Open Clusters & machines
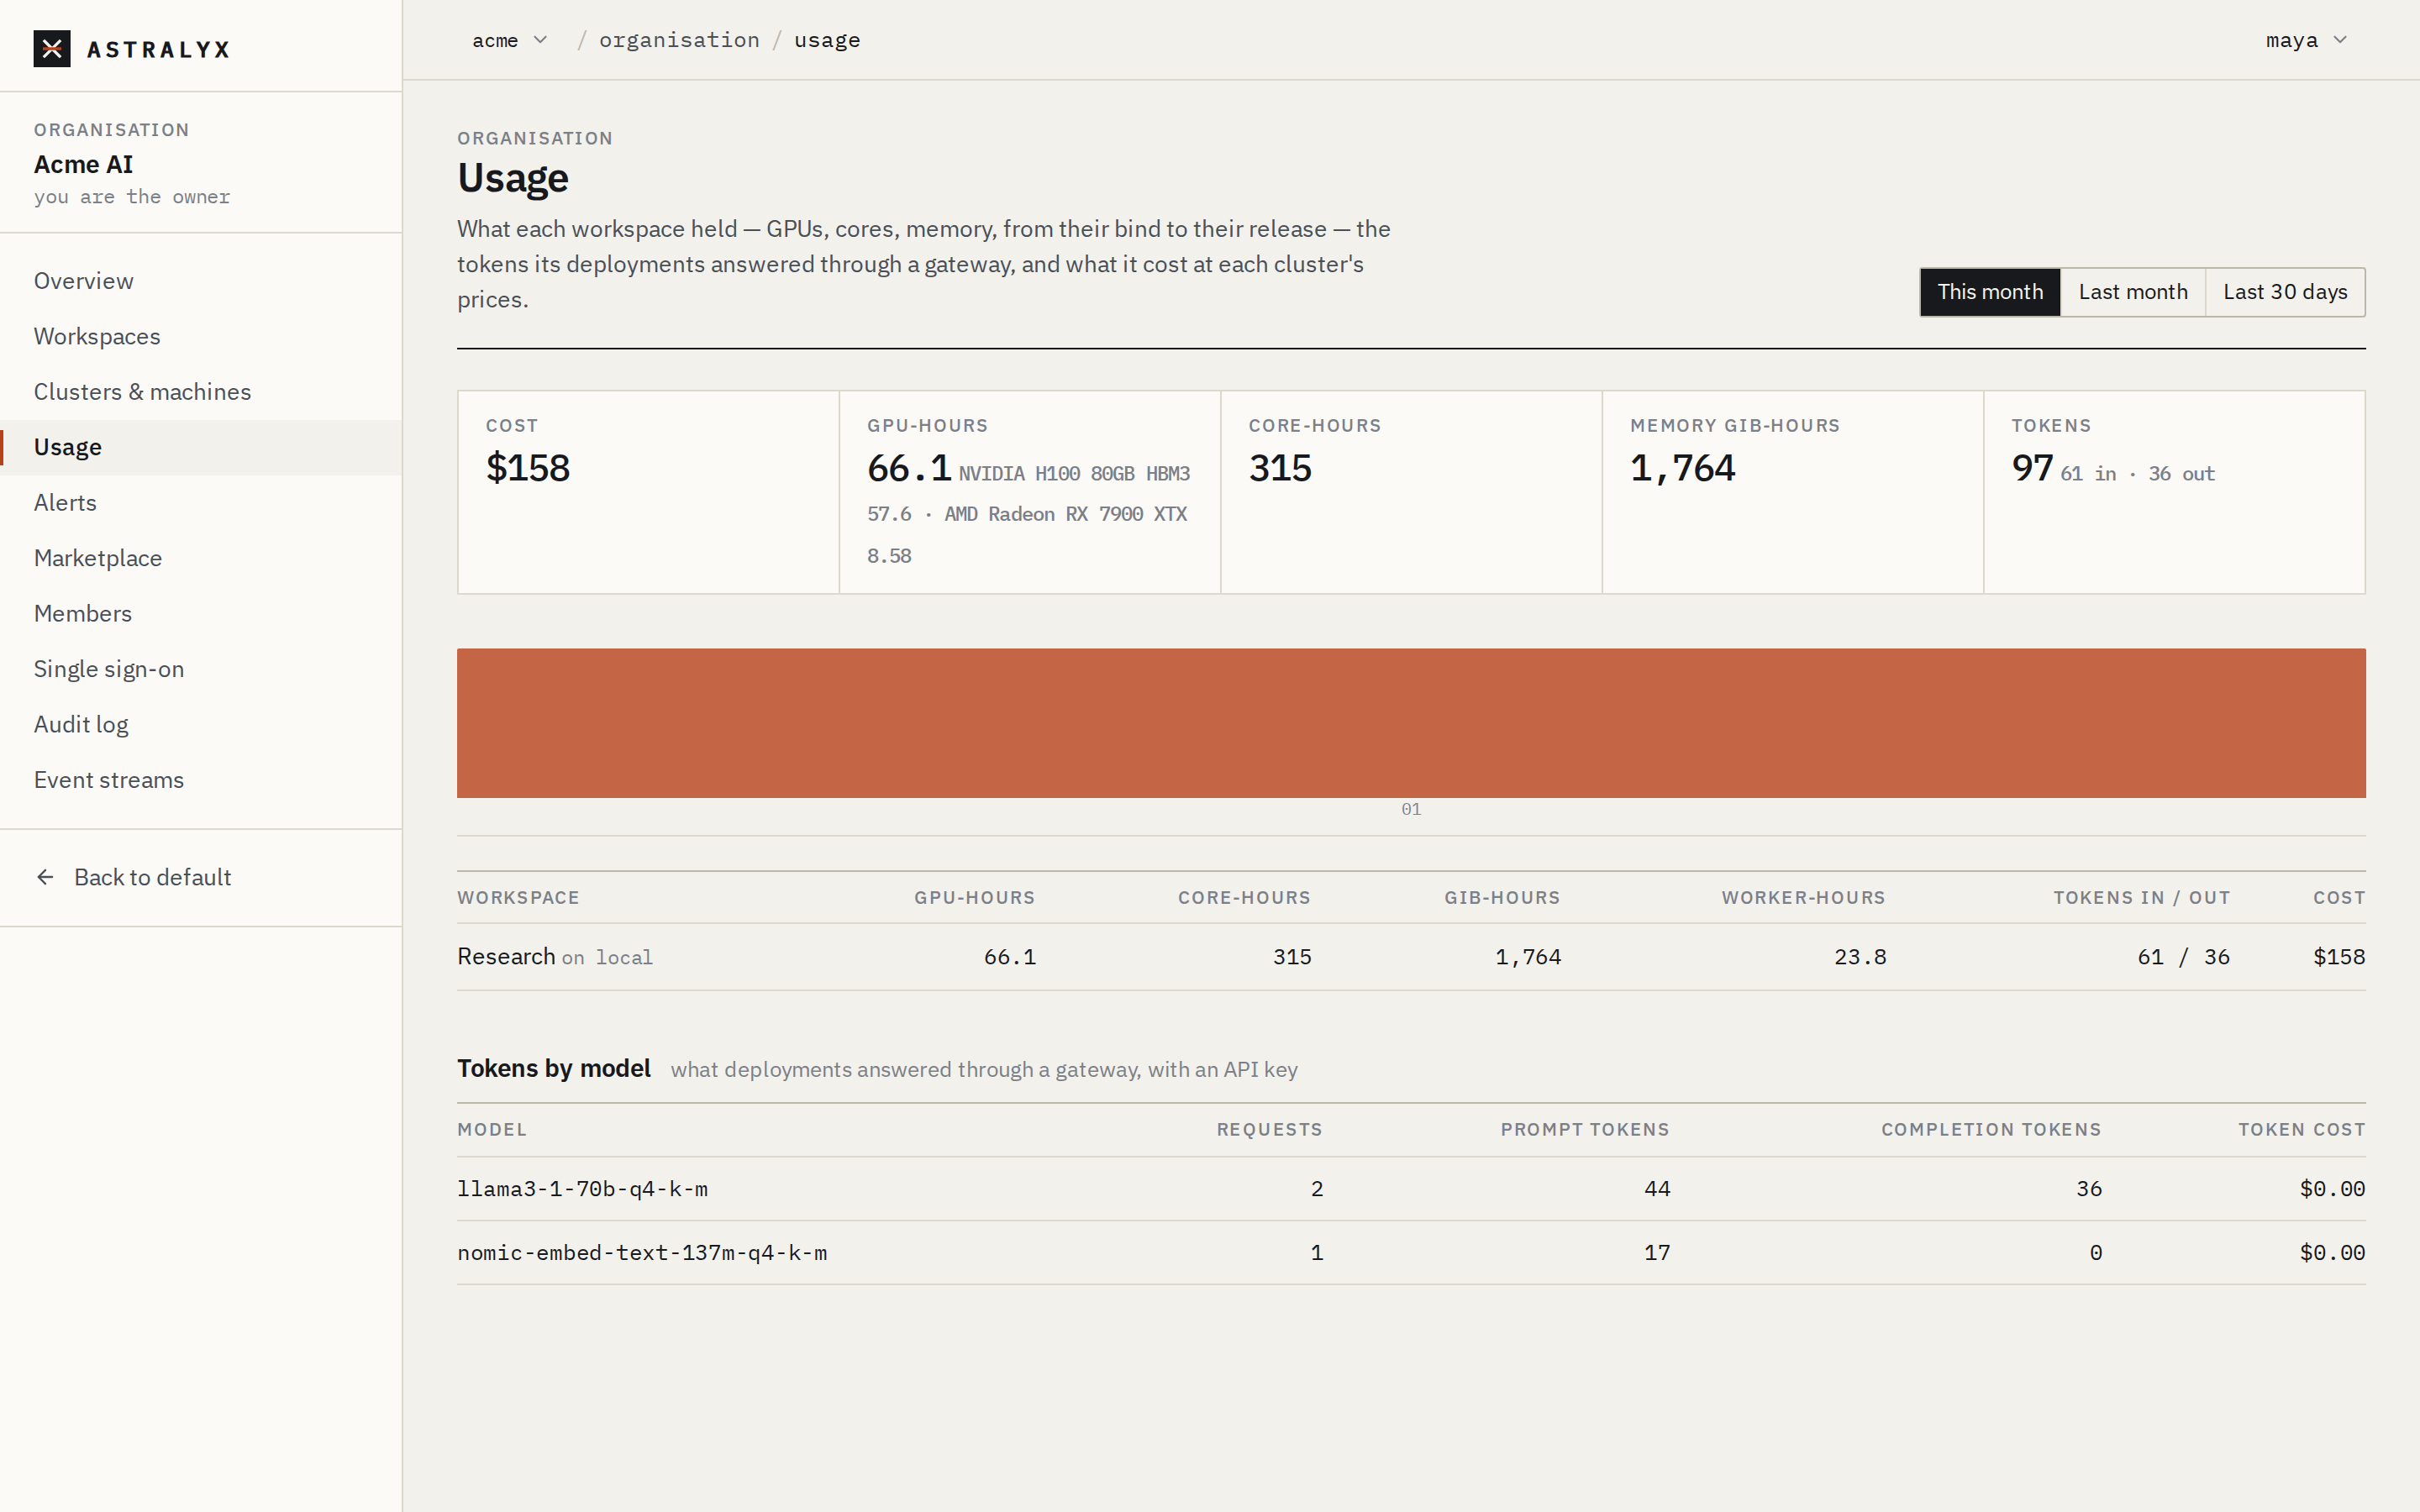The image size is (2420, 1512). click(201, 392)
